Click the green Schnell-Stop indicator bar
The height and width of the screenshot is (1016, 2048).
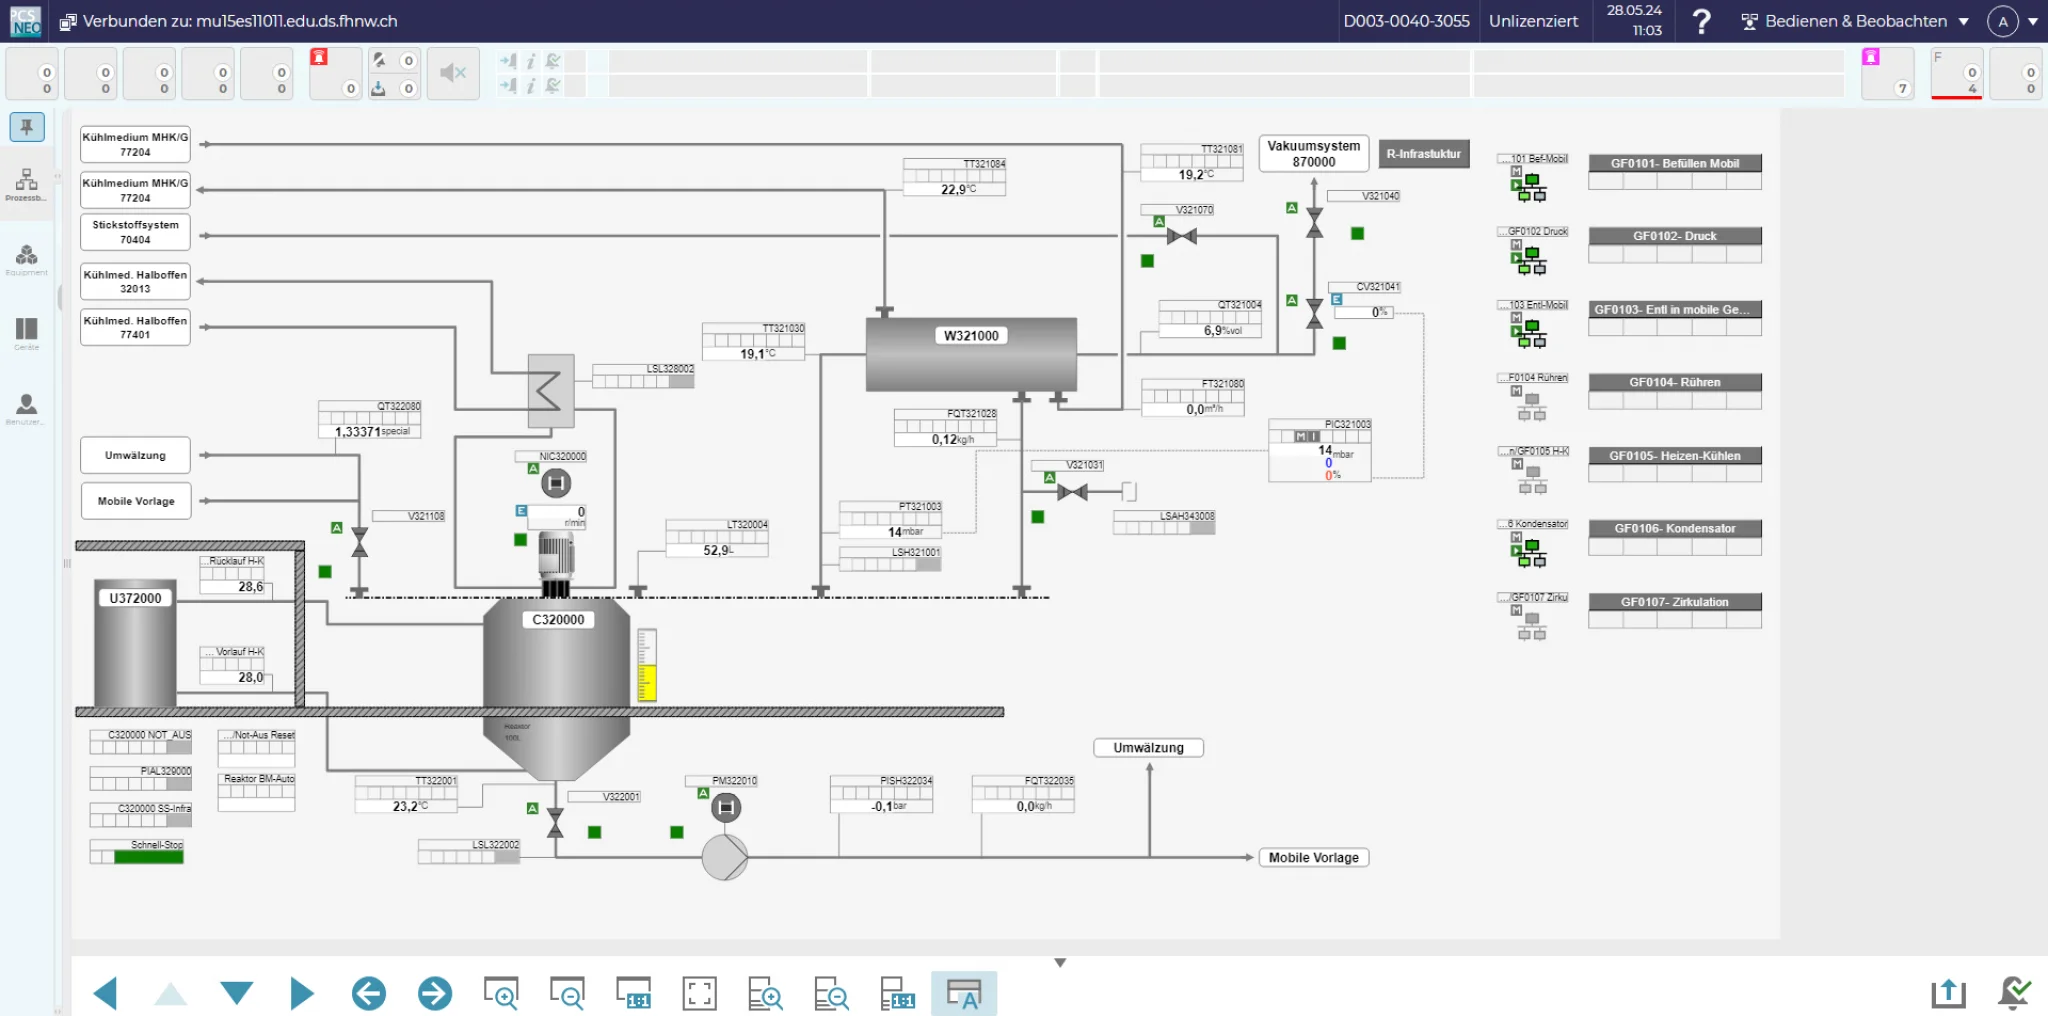click(149, 857)
